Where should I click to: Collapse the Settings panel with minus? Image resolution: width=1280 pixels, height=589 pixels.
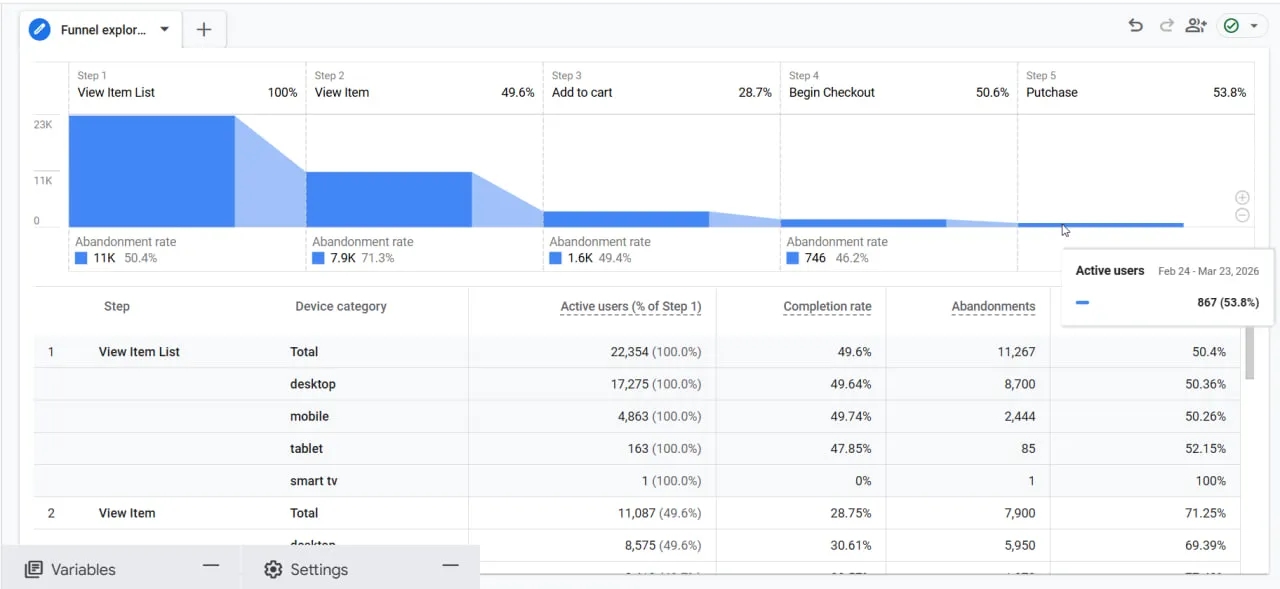coord(451,566)
